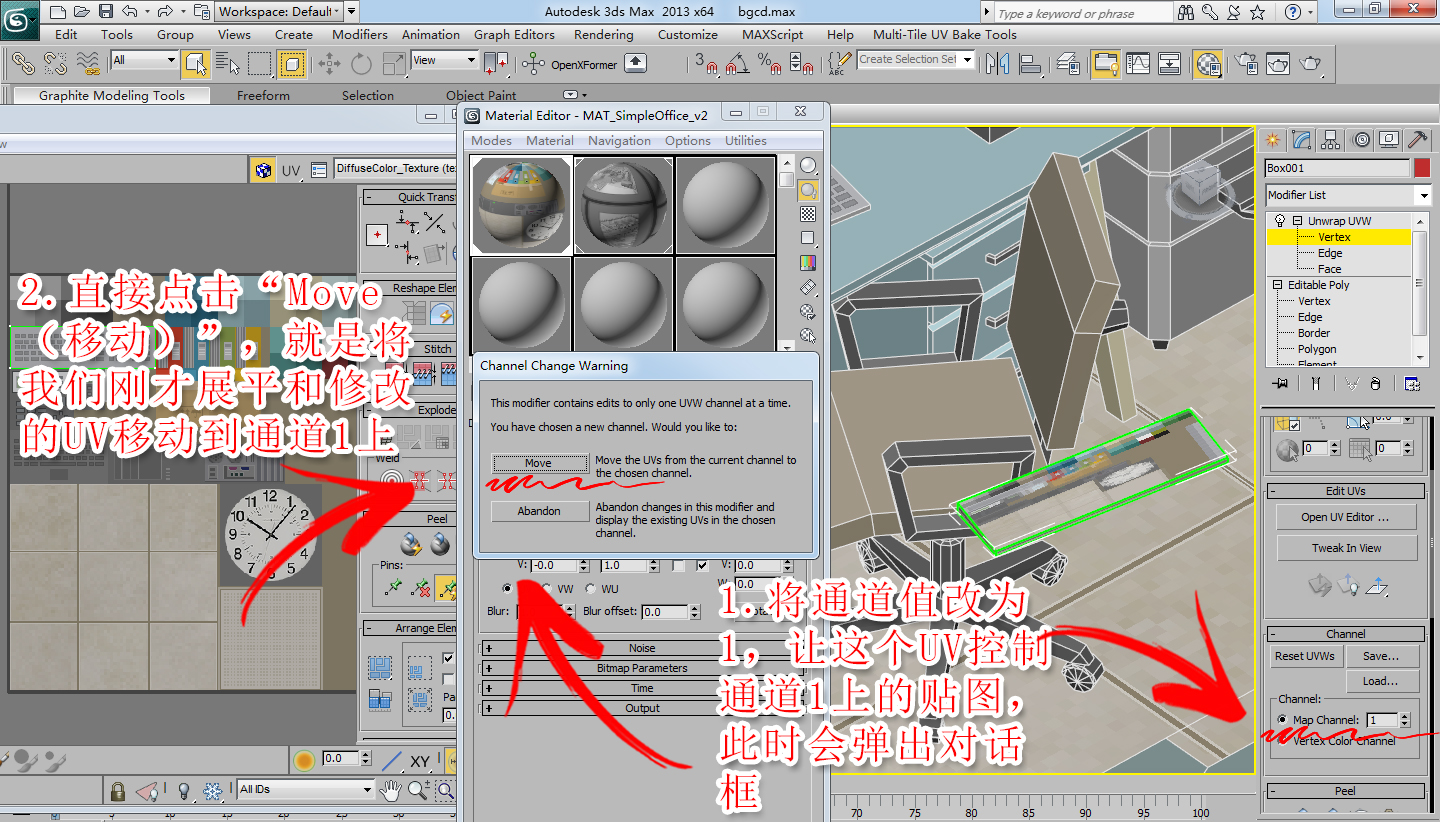
Task: Open the Rendering menu
Action: click(603, 34)
